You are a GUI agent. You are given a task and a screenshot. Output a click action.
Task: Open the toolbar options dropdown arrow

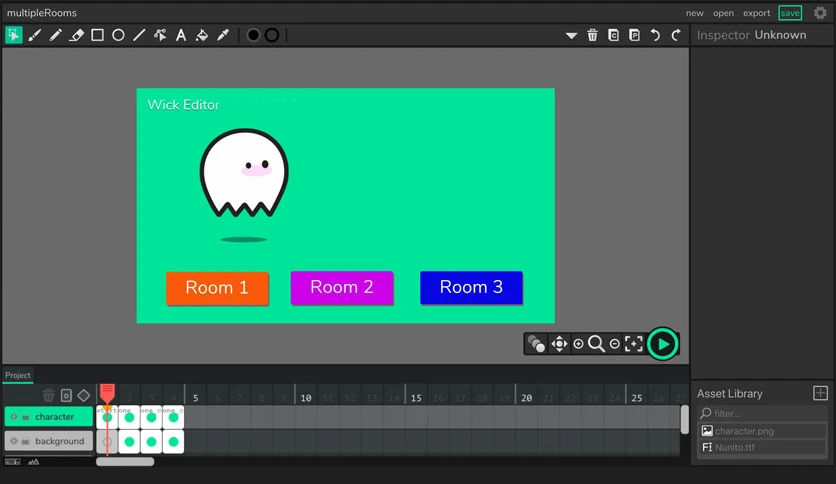(571, 36)
